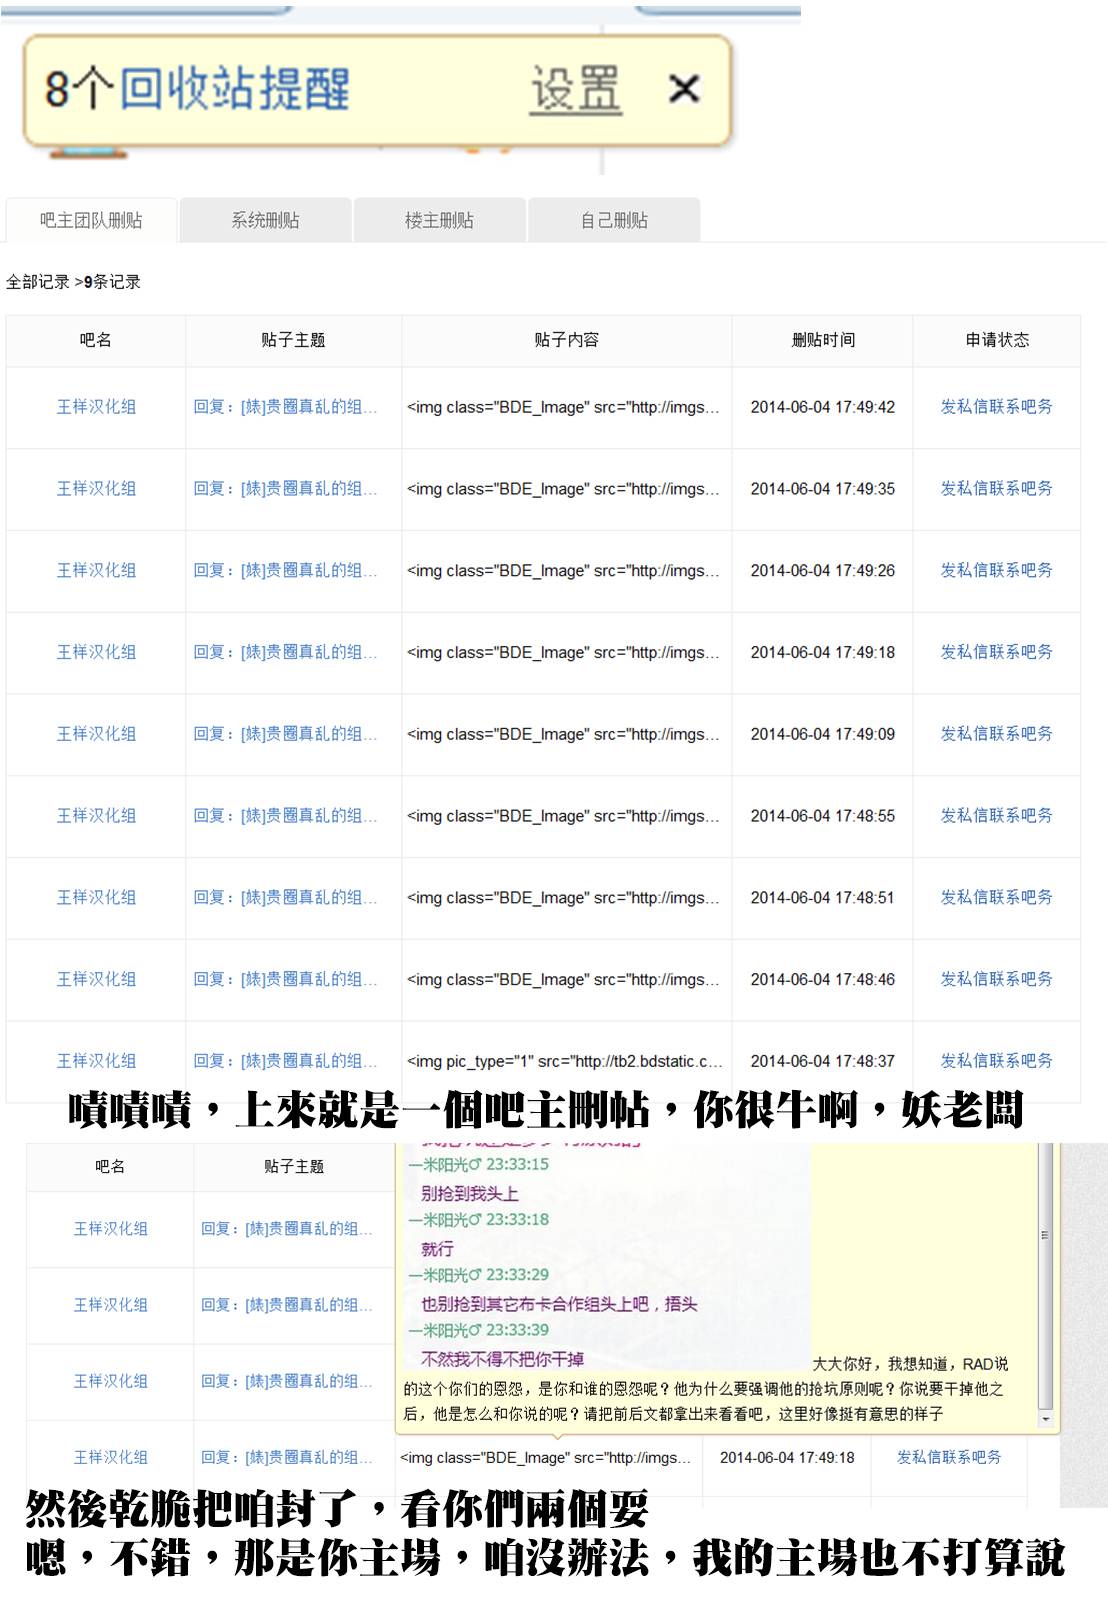Open 王样汉化组 in the 17:48:46 row

96,980
